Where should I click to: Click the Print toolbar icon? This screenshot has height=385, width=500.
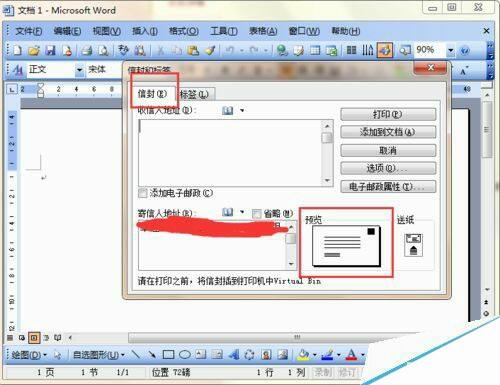tap(87, 50)
